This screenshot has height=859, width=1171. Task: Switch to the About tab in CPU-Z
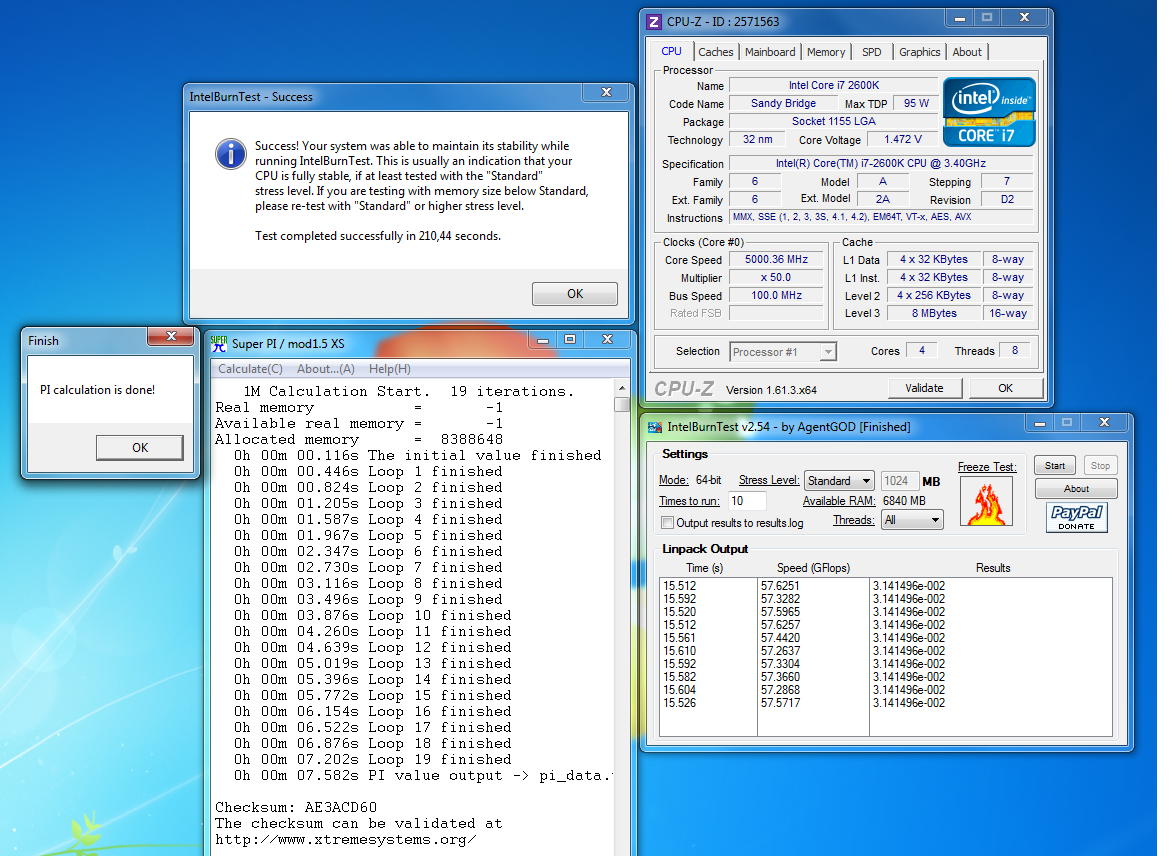(x=967, y=52)
